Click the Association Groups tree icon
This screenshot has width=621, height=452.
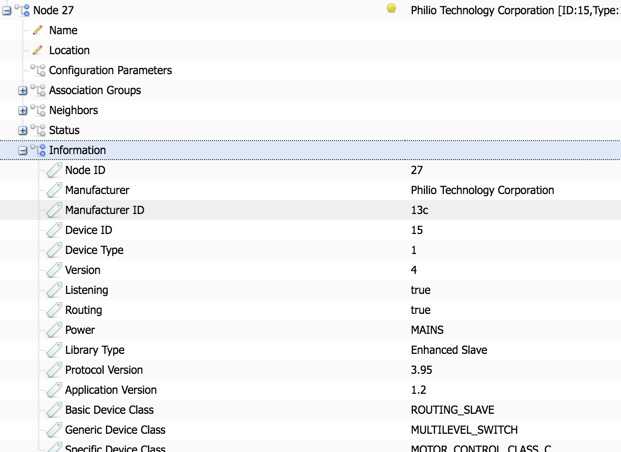38,90
